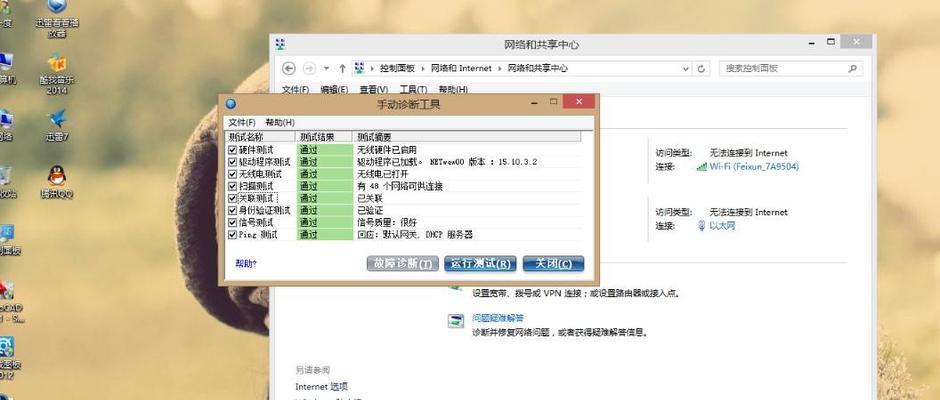Click the 测试名称 column header
This screenshot has width=940, height=400.
coord(261,137)
